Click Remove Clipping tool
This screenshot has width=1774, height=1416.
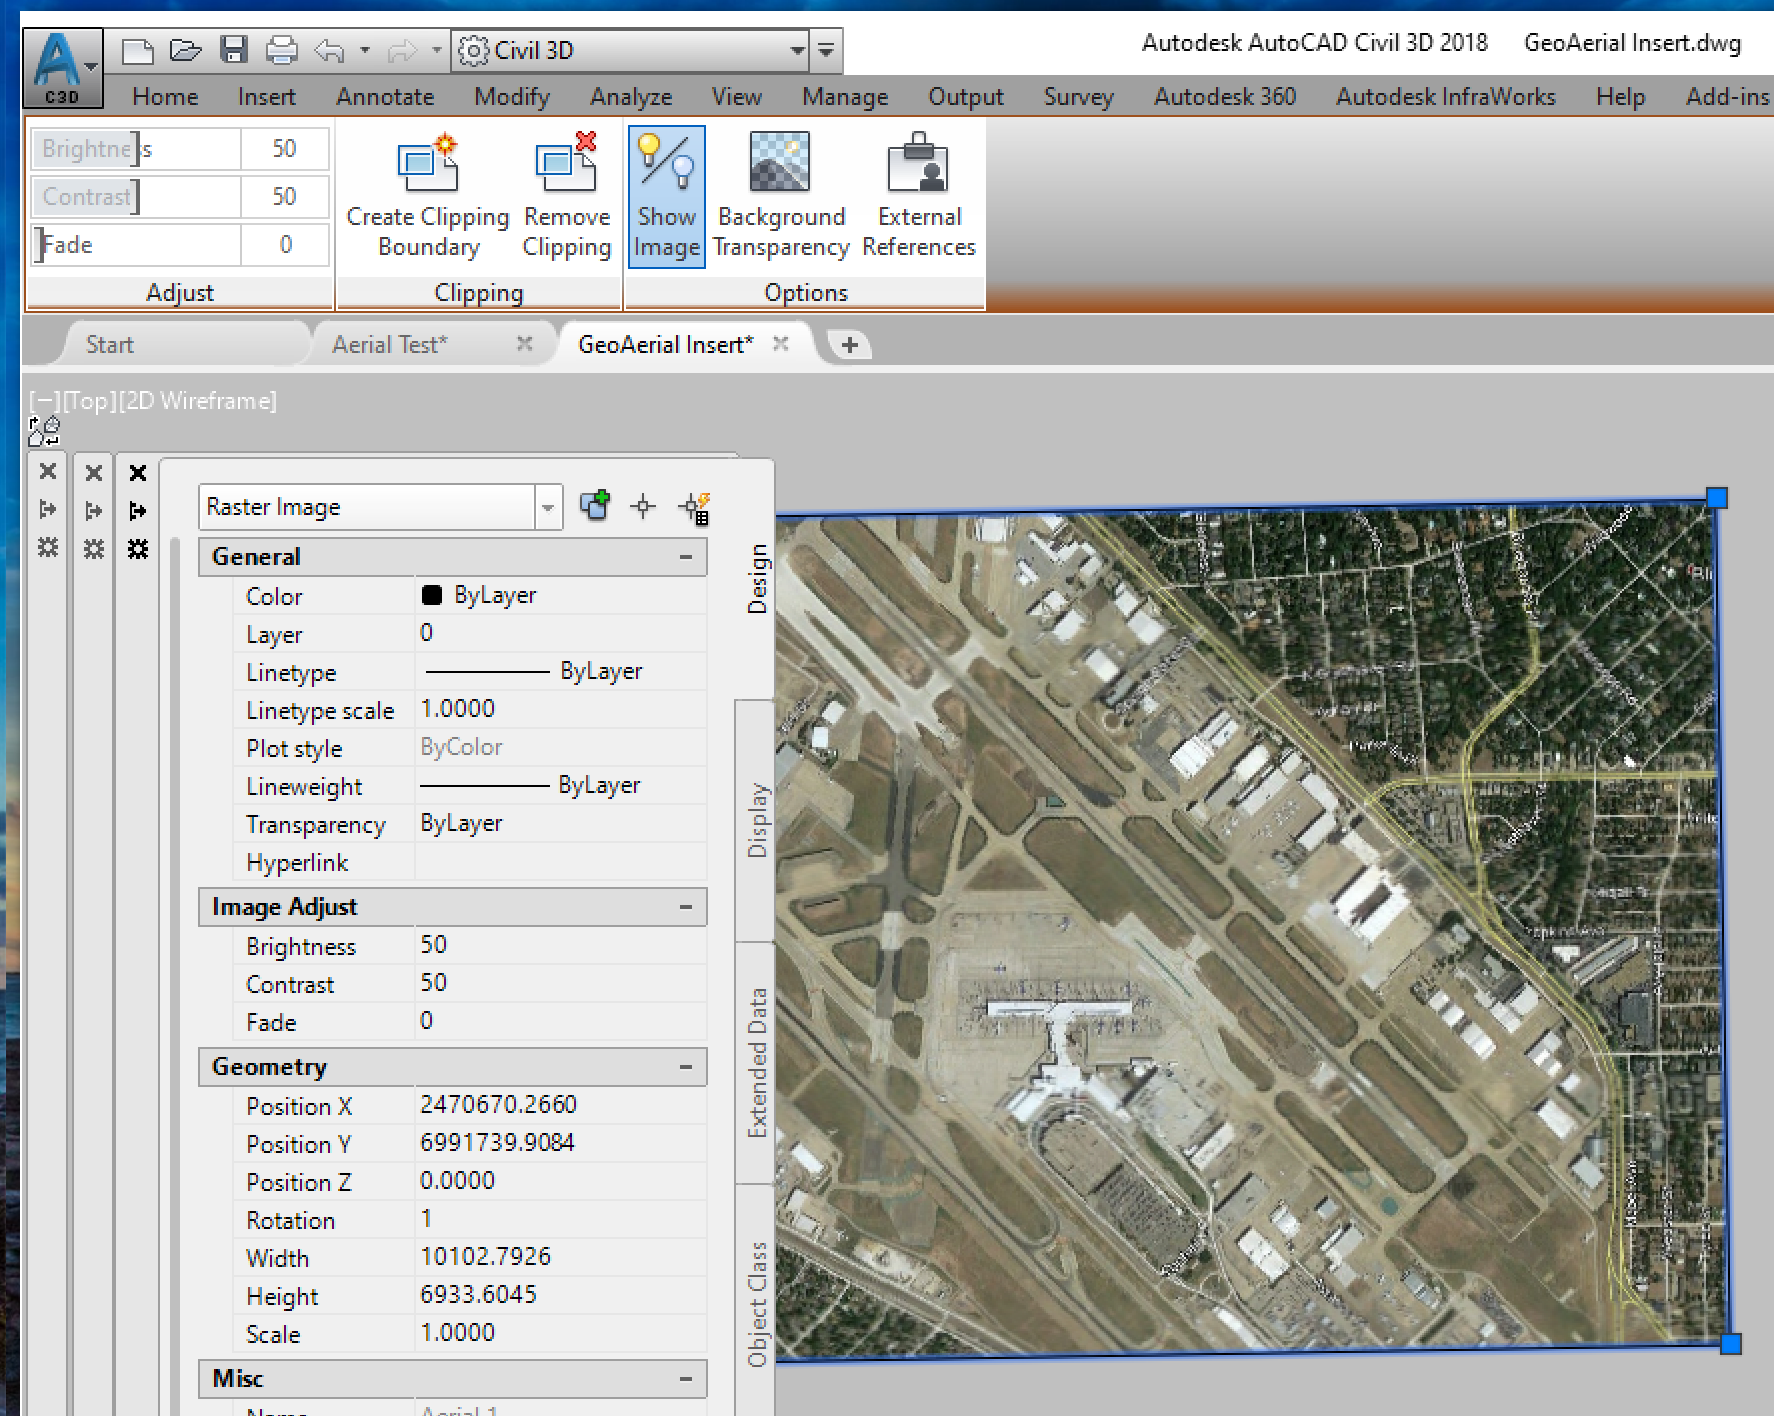point(567,196)
